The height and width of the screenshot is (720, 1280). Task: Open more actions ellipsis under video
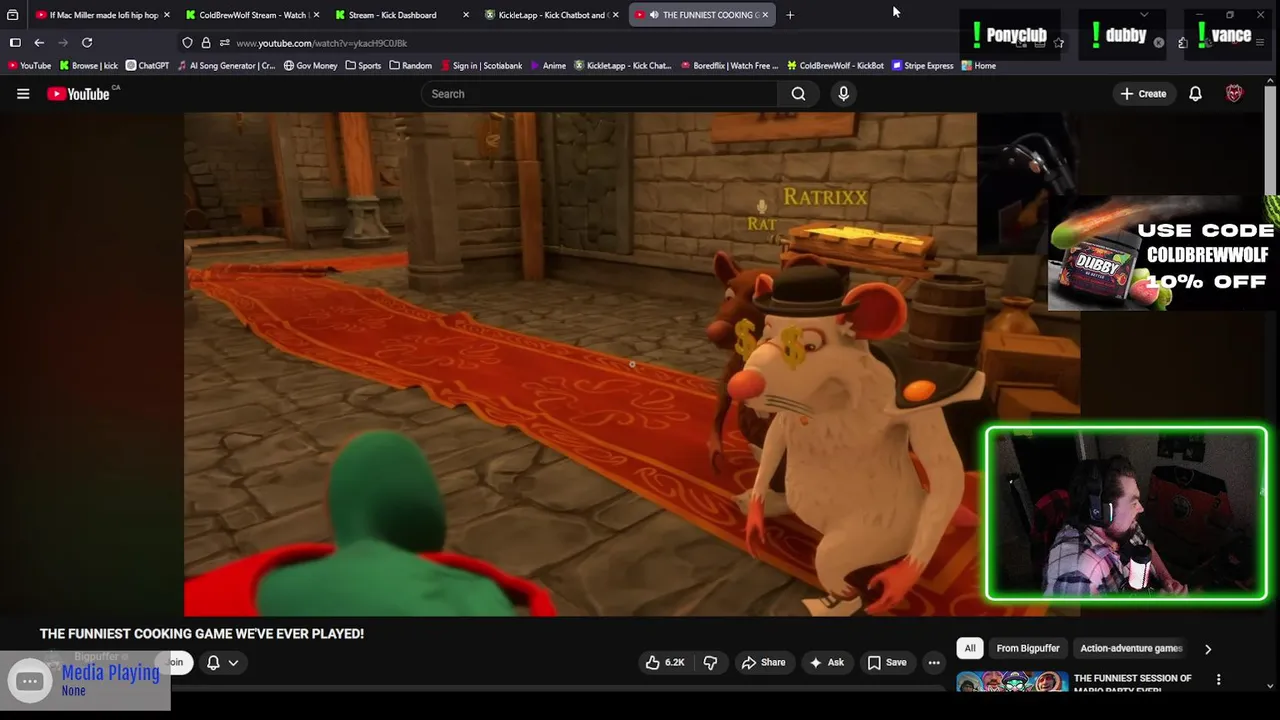[934, 662]
